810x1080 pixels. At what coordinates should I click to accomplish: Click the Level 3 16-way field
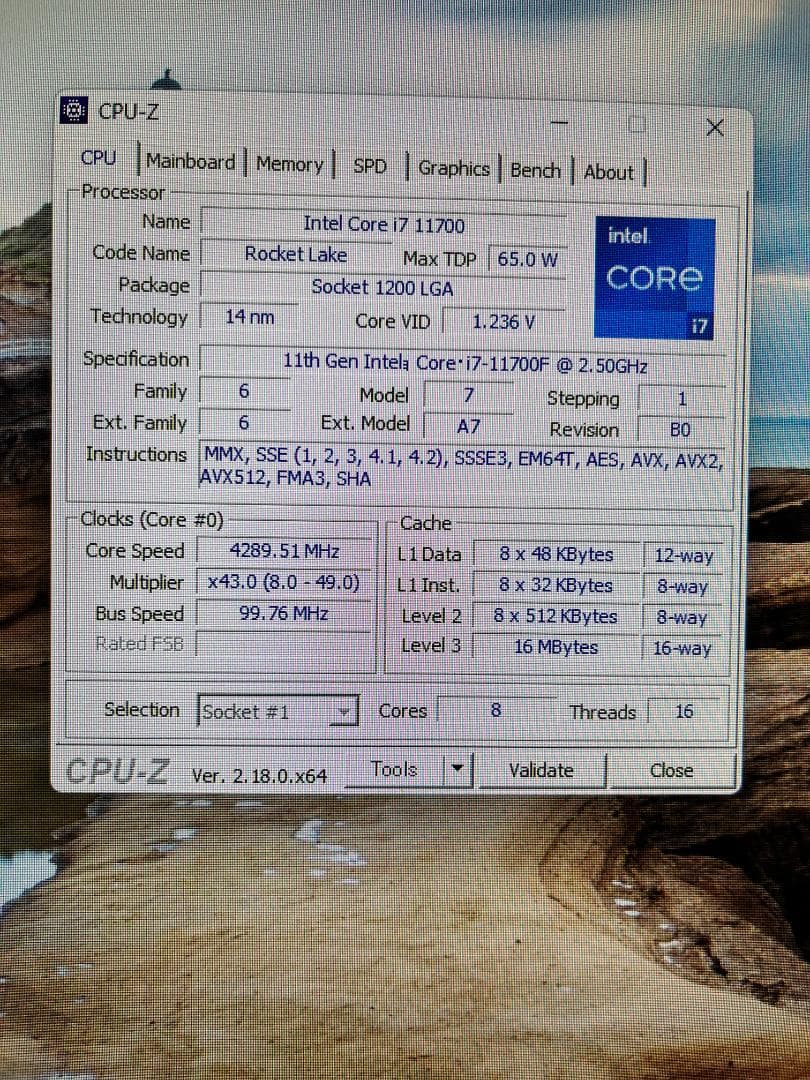tap(683, 648)
